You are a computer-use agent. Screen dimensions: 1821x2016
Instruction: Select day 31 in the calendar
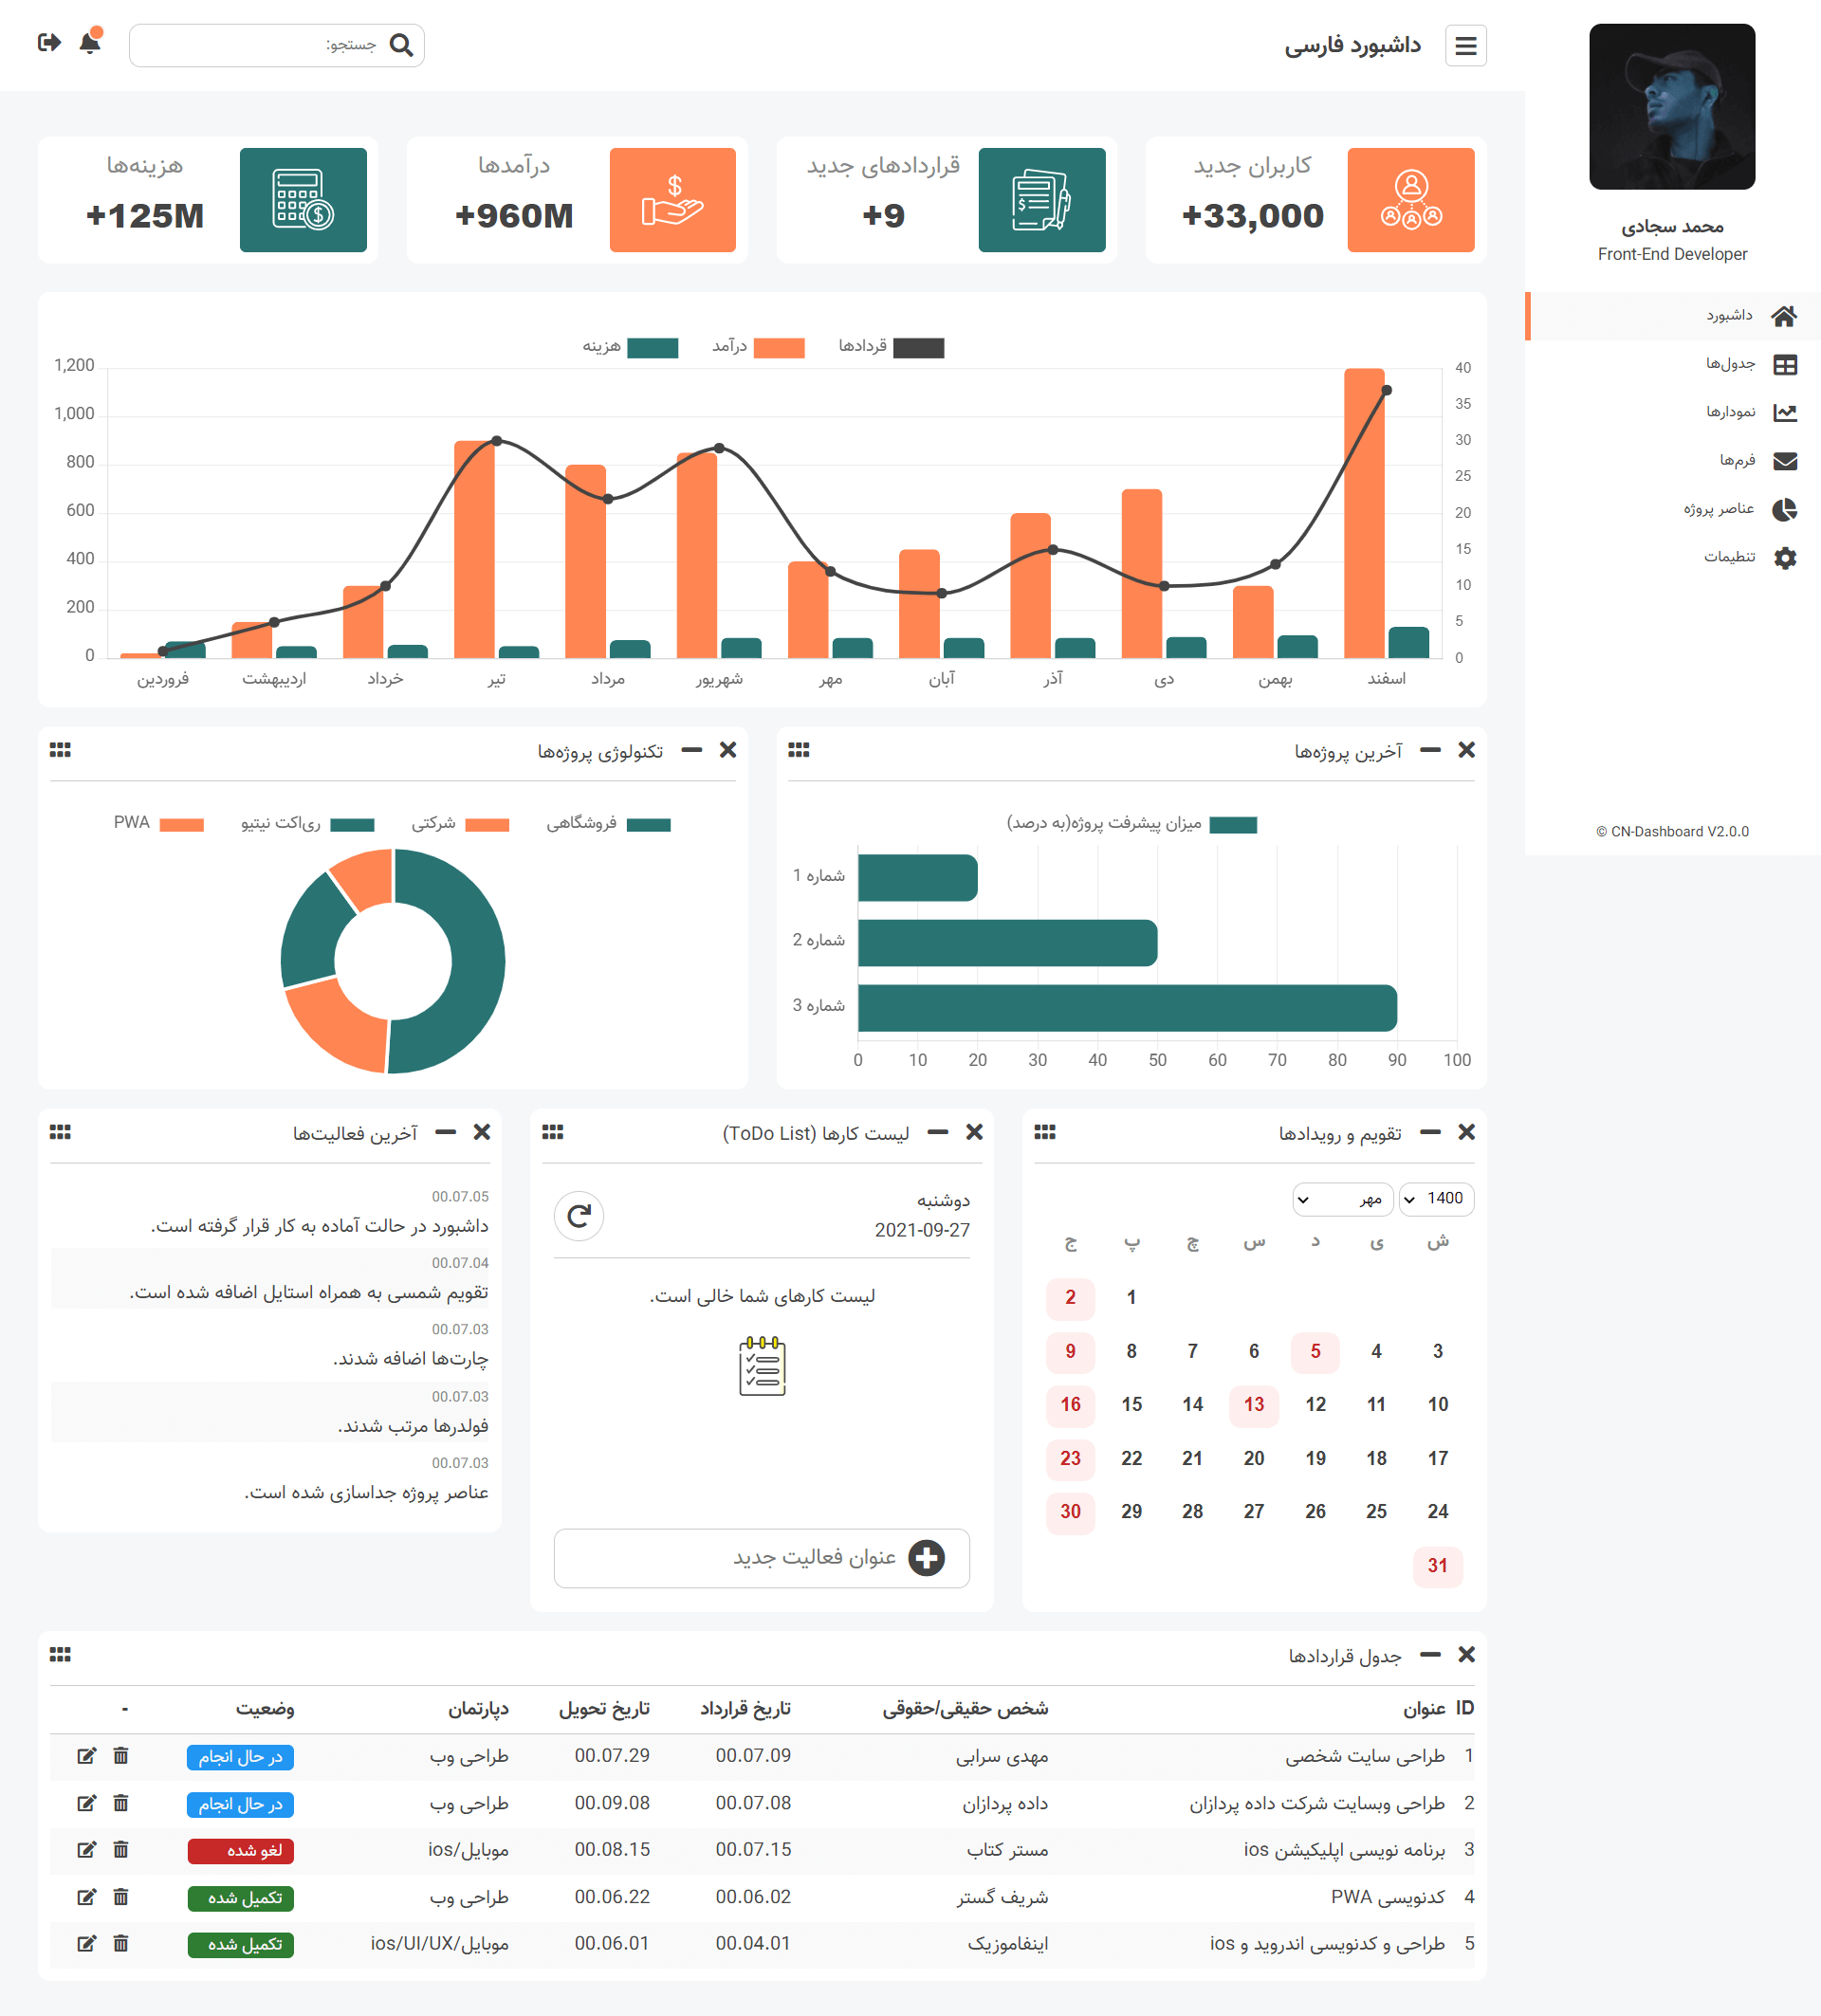pos(1437,1566)
